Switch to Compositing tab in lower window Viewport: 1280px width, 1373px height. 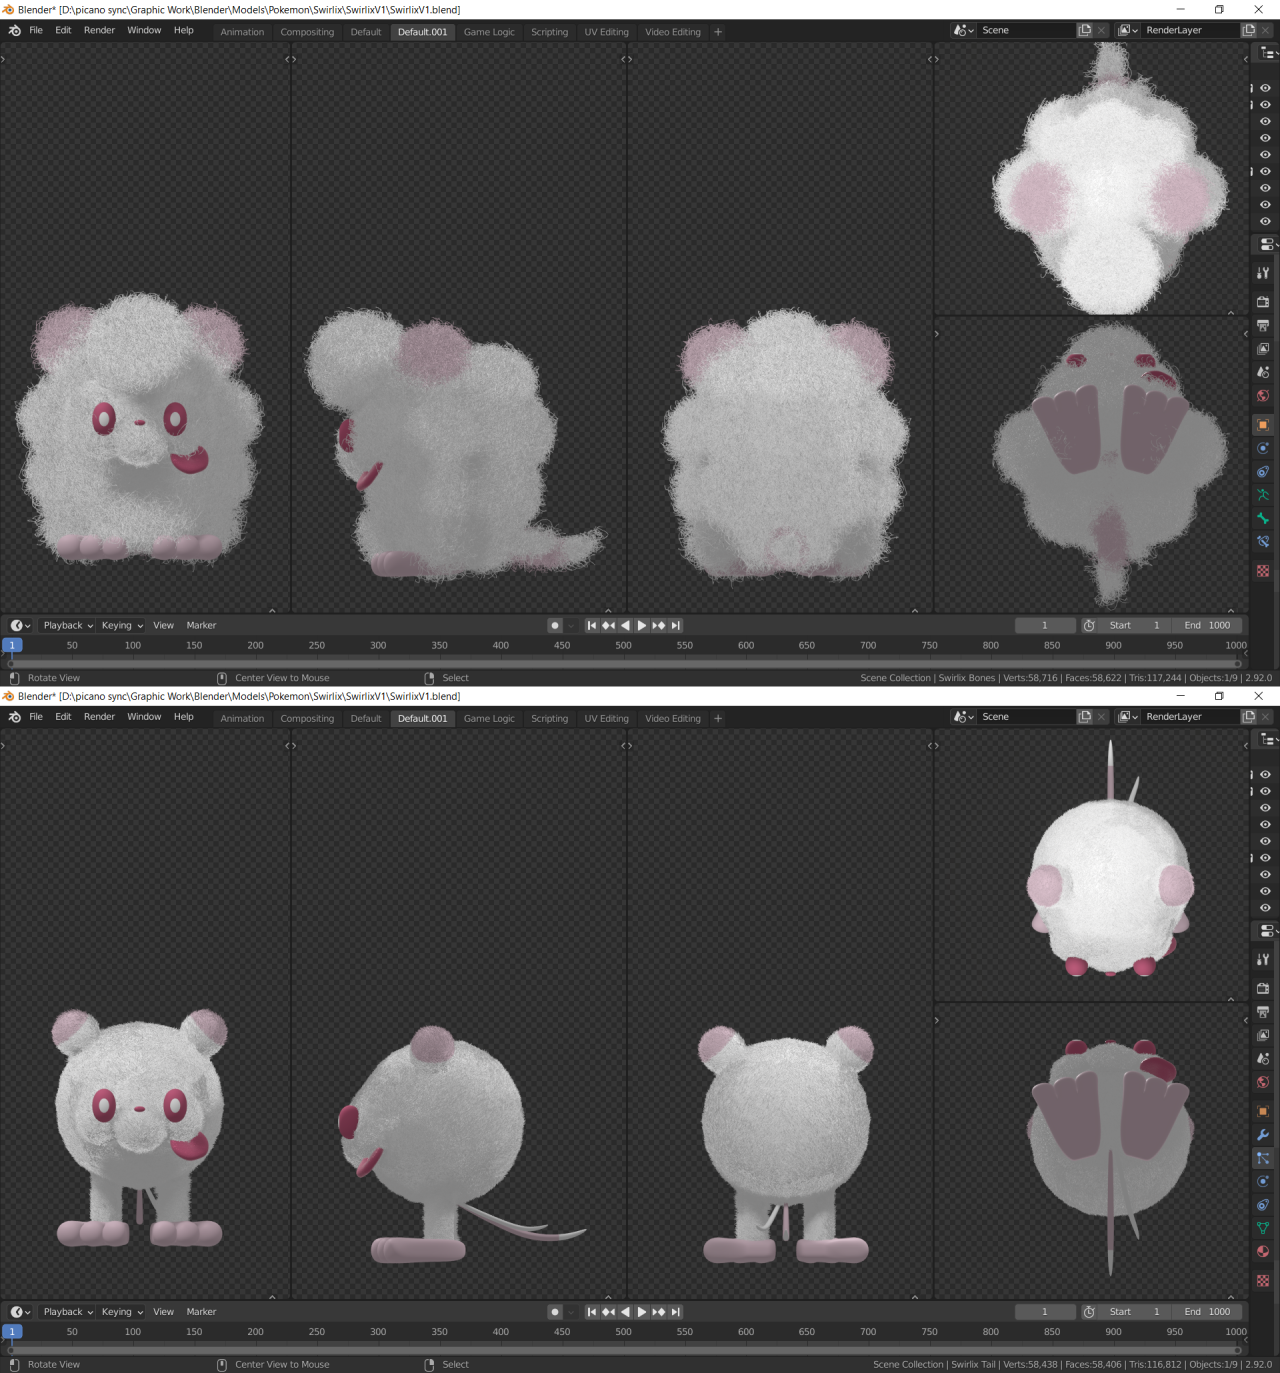click(307, 719)
